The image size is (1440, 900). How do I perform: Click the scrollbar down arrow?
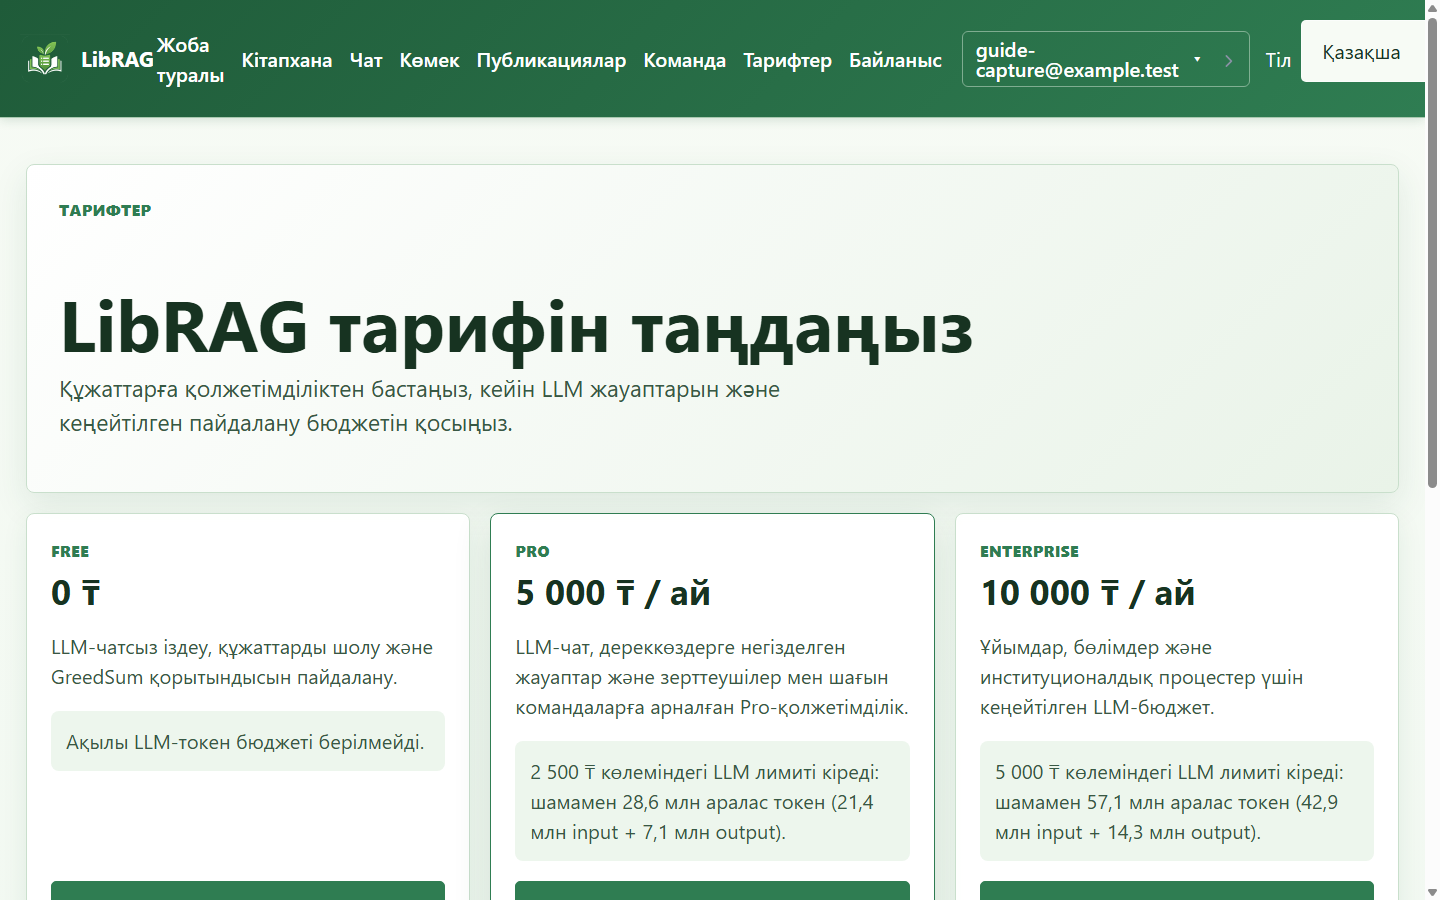click(x=1432, y=892)
